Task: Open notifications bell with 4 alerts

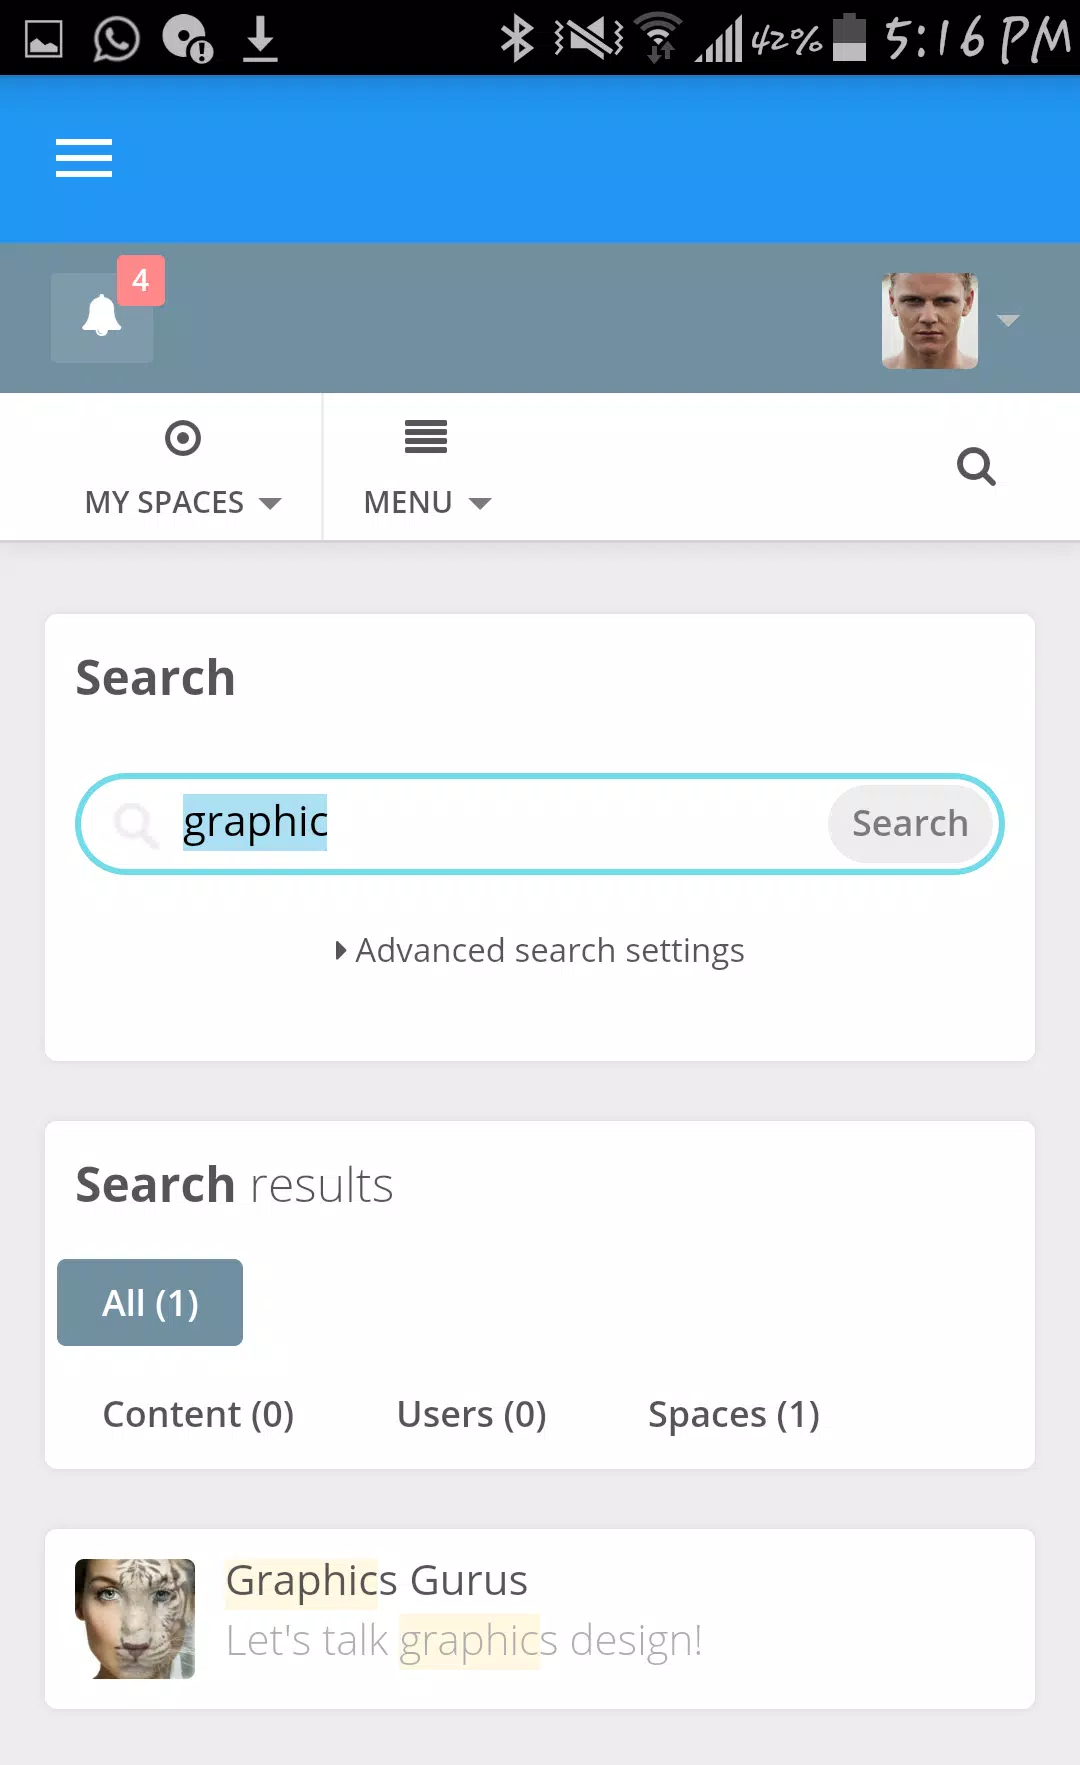Action: [102, 317]
